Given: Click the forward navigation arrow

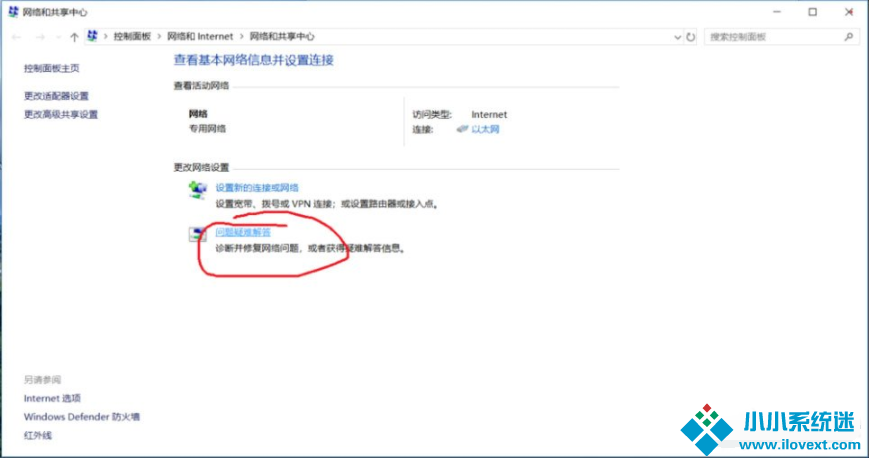Looking at the screenshot, I should 40,37.
